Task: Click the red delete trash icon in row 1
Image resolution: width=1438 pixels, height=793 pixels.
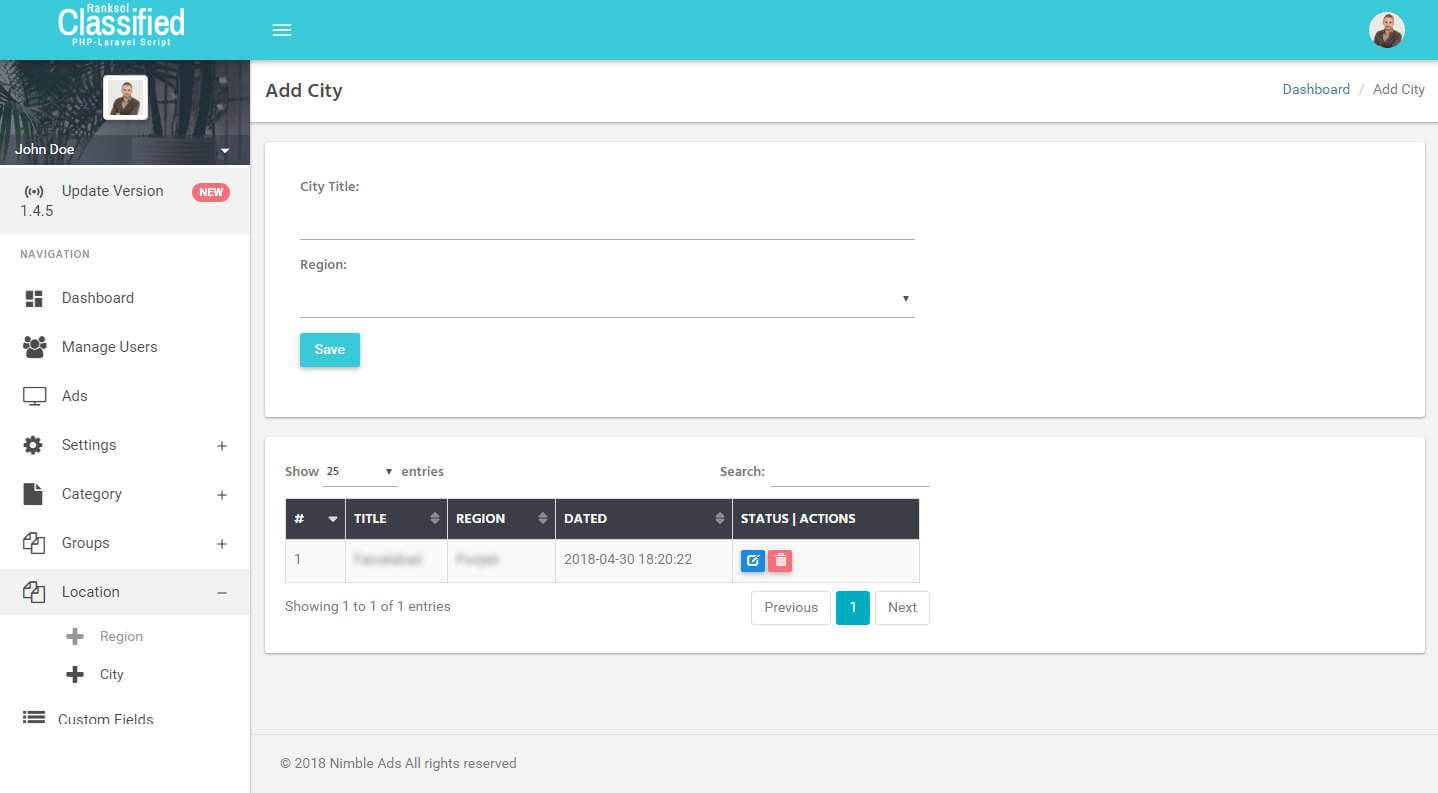Action: tap(780, 561)
